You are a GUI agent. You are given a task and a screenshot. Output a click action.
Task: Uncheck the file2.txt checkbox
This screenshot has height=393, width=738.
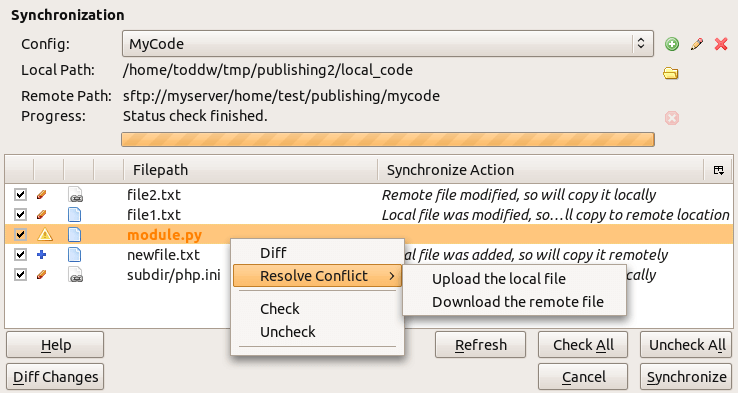tap(20, 194)
